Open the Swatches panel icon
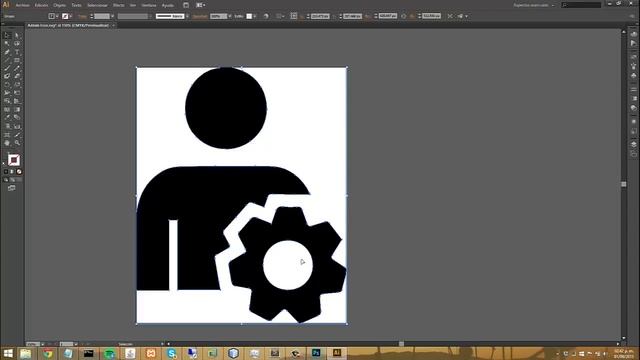The image size is (640, 360). coord(633,56)
